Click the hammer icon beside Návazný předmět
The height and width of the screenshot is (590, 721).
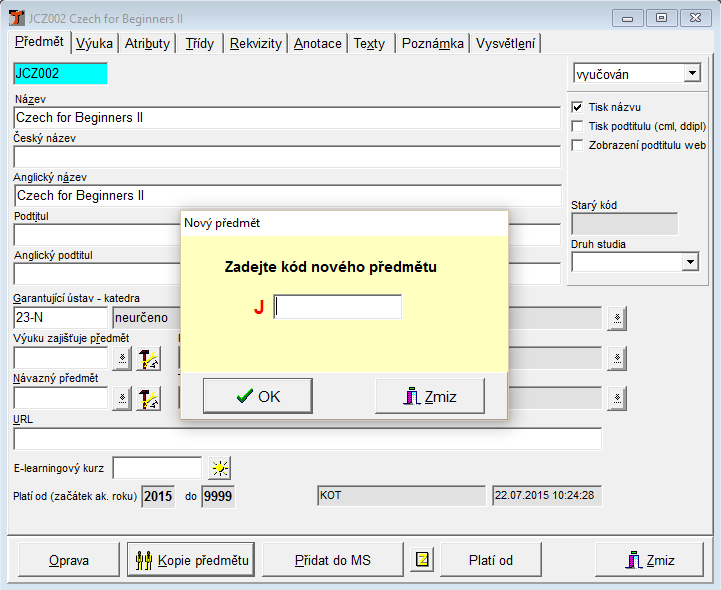pyautogui.click(x=148, y=398)
